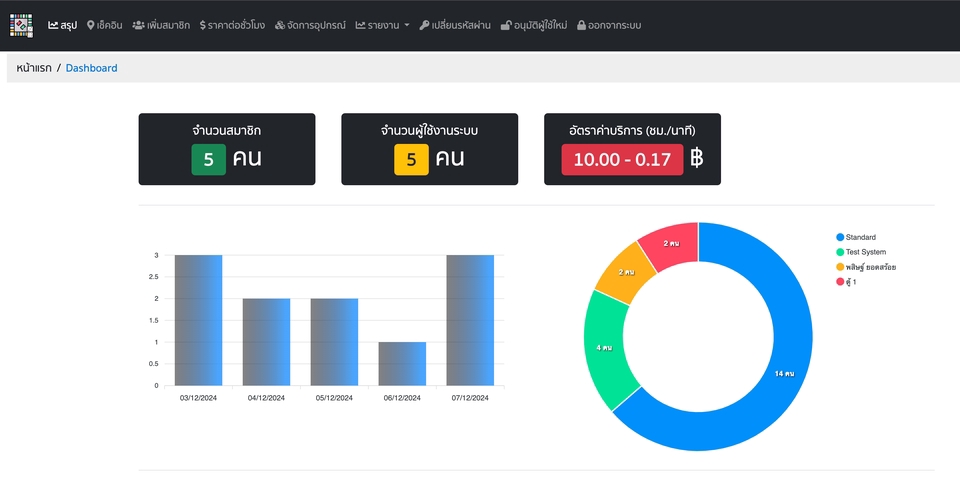Click the red service rate badge

click(x=622, y=159)
